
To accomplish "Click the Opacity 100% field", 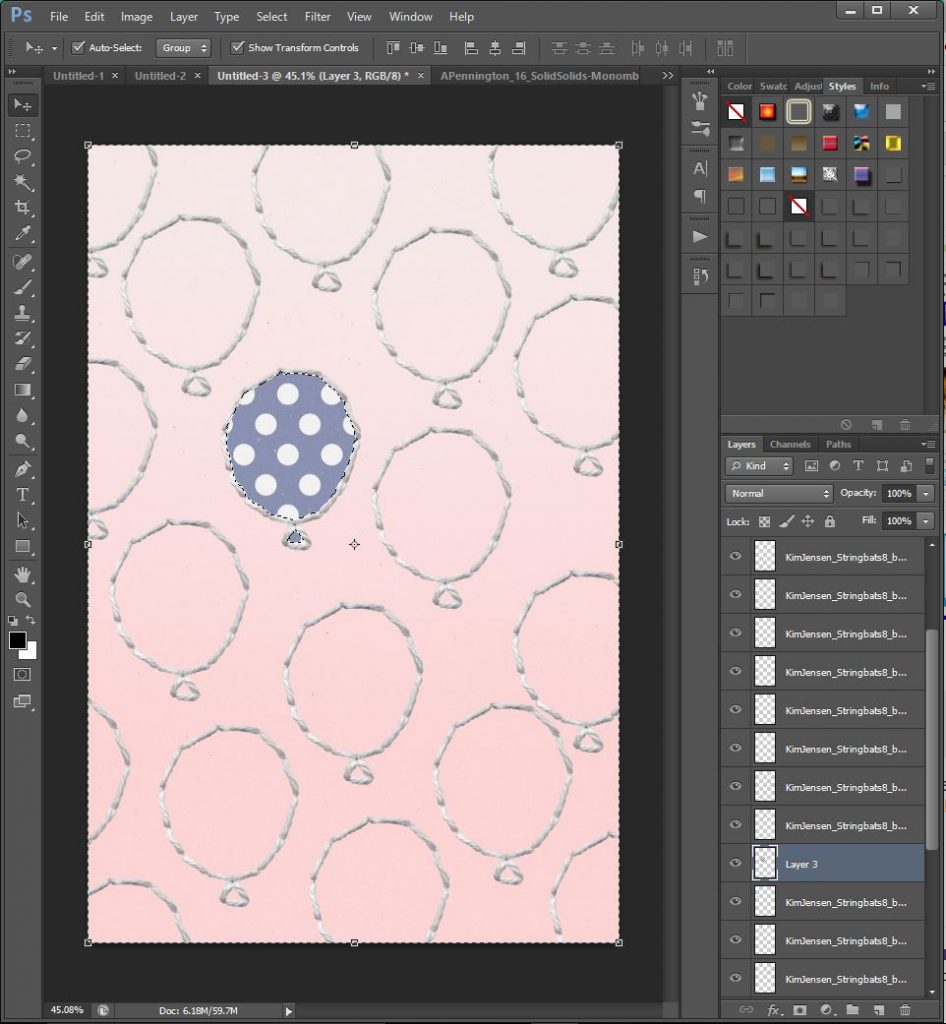I will [x=898, y=494].
